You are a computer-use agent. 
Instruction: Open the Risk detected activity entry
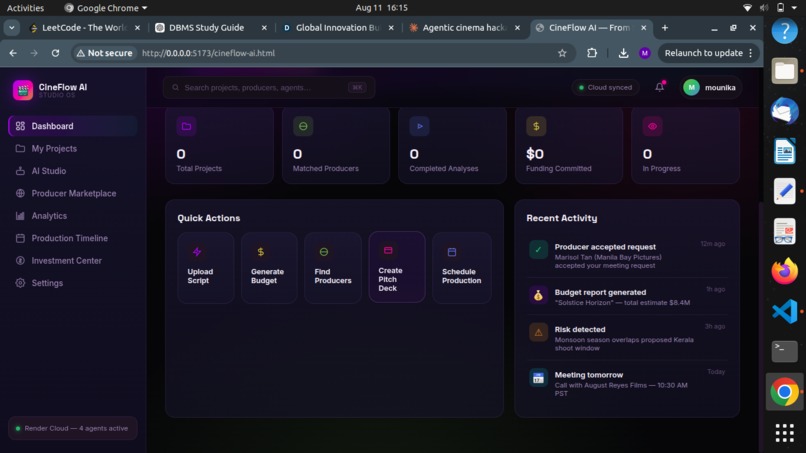627,338
